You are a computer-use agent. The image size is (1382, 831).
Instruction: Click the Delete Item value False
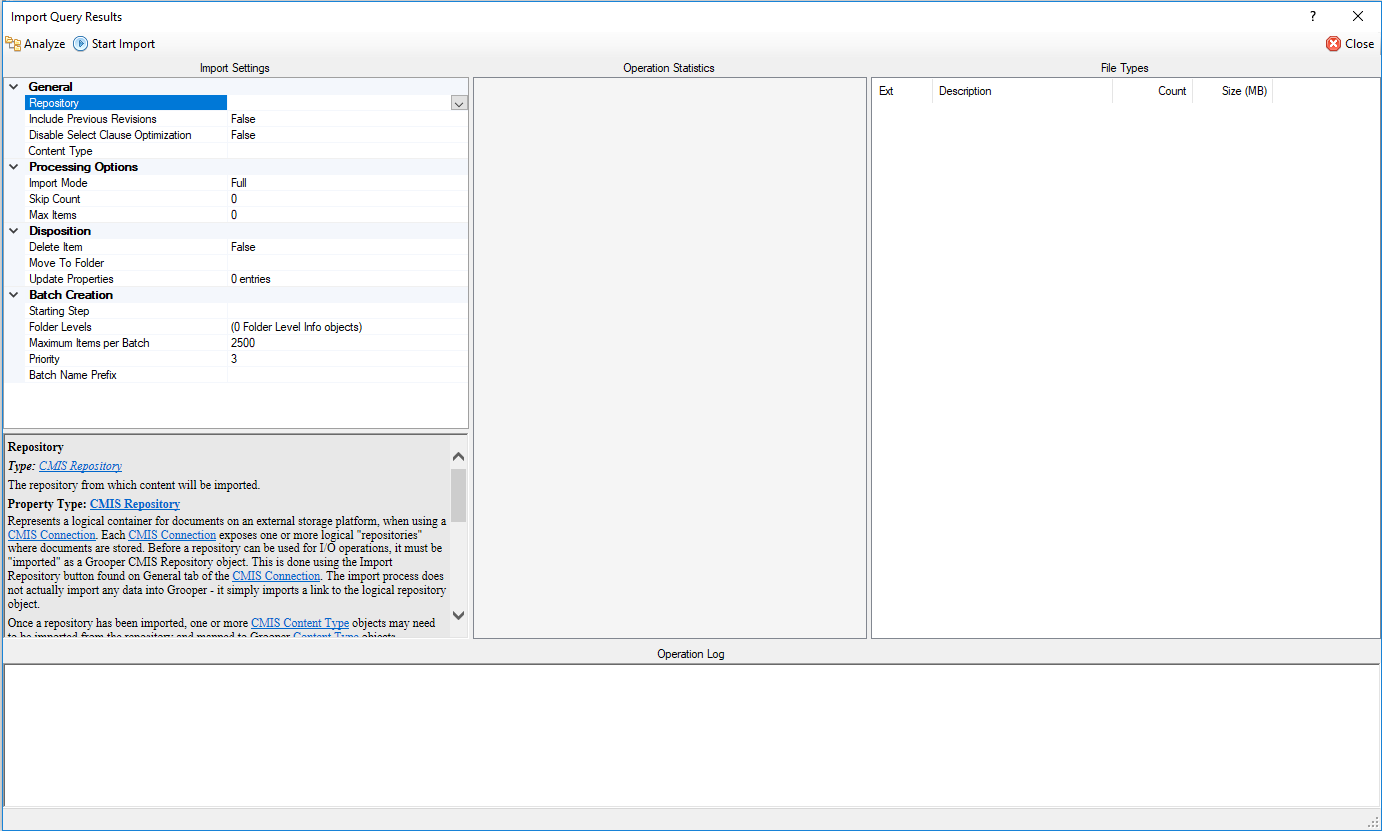[243, 247]
